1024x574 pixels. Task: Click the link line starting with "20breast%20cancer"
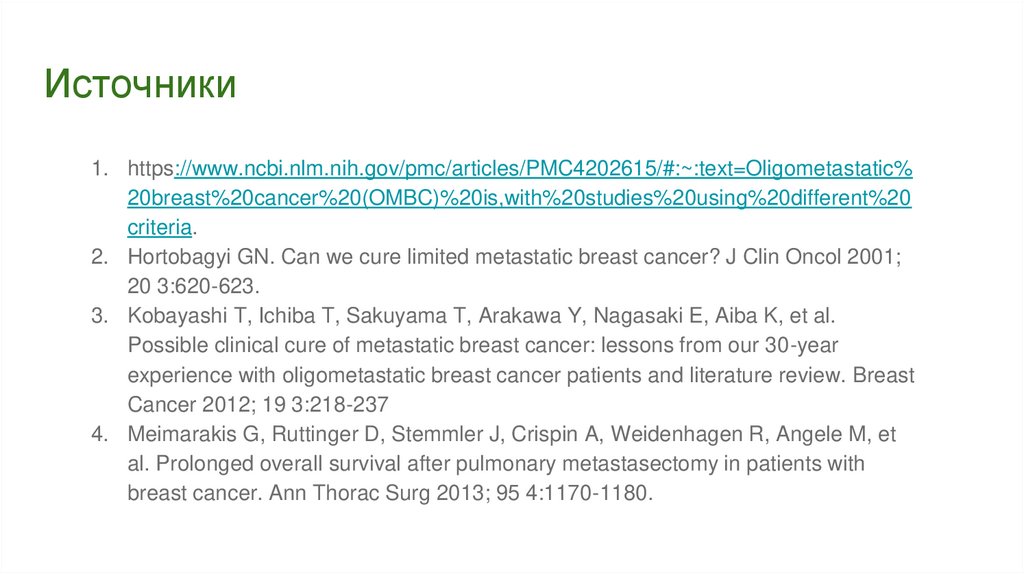(x=518, y=197)
